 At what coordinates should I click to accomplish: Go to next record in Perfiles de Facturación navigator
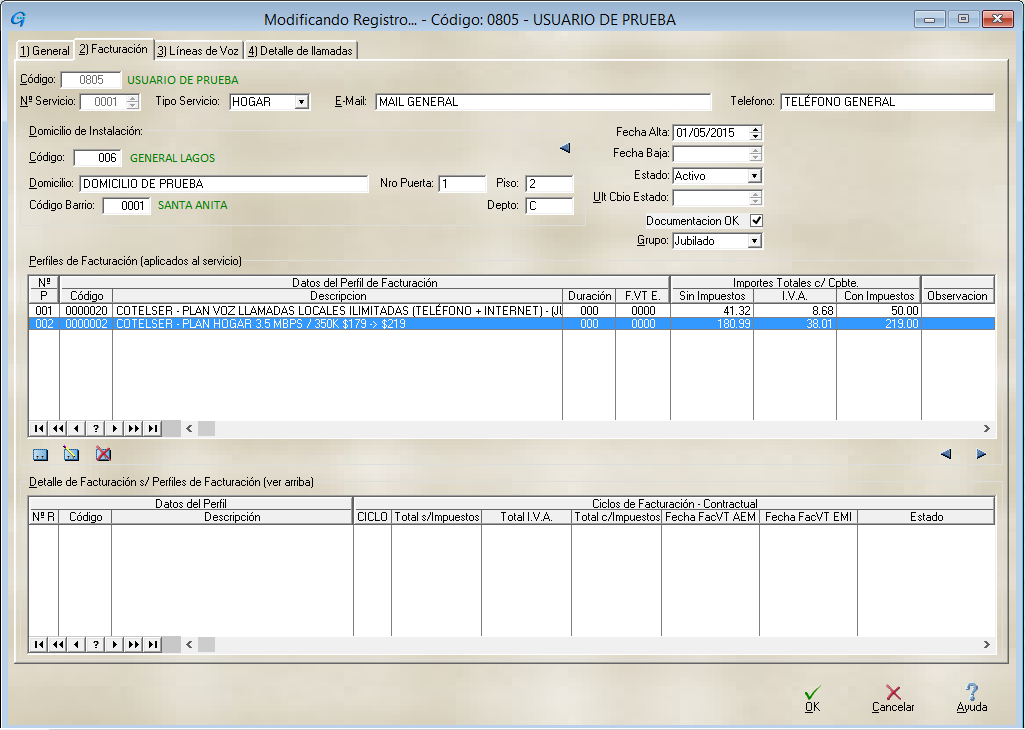pyautogui.click(x=114, y=429)
